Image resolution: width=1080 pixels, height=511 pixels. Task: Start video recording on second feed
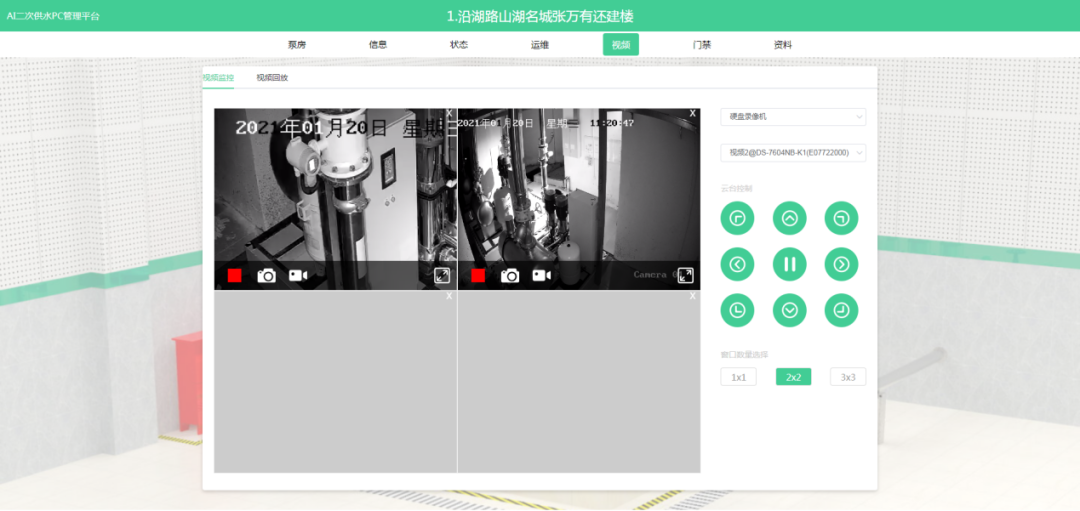coord(542,275)
